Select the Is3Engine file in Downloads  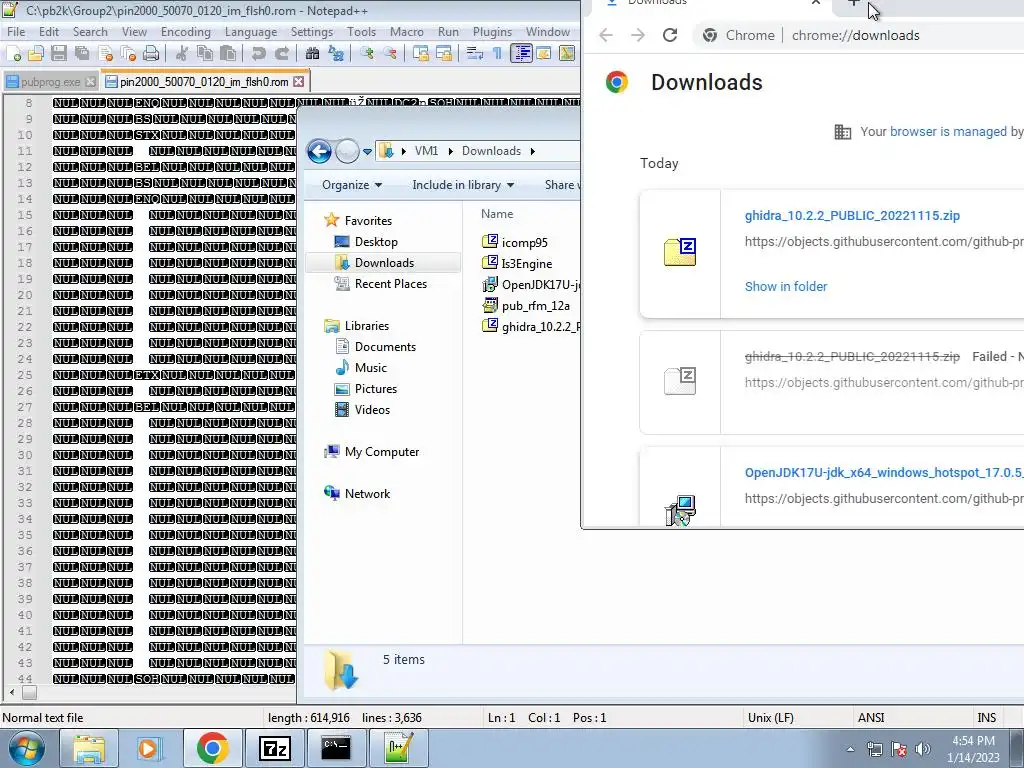pyautogui.click(x=526, y=263)
